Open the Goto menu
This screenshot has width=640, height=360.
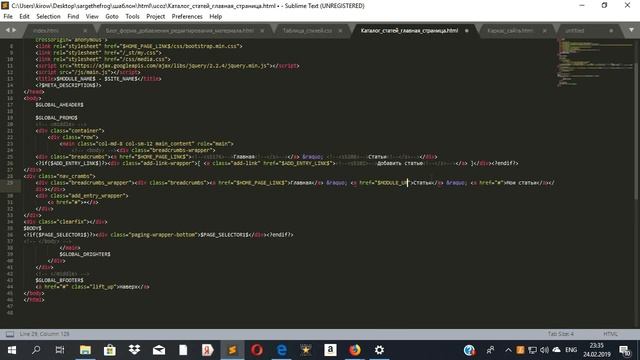coord(111,16)
